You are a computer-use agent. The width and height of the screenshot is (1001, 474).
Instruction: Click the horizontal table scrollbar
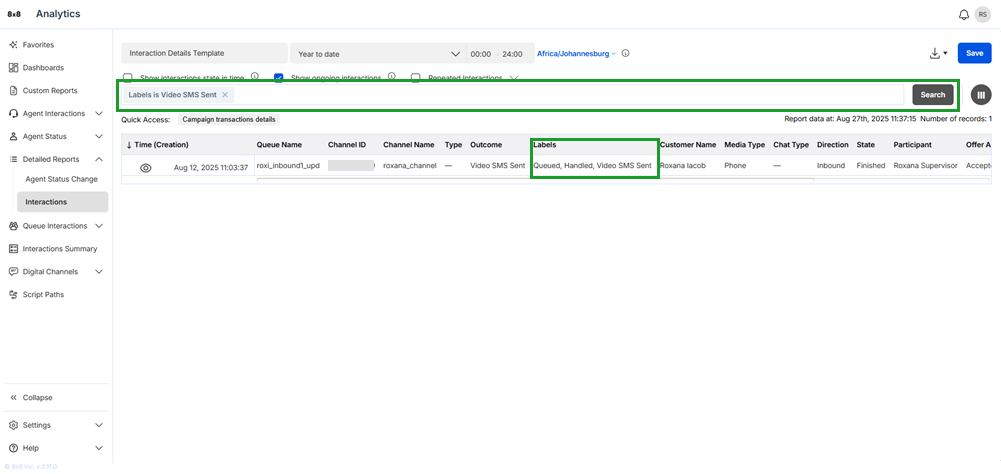click(535, 180)
